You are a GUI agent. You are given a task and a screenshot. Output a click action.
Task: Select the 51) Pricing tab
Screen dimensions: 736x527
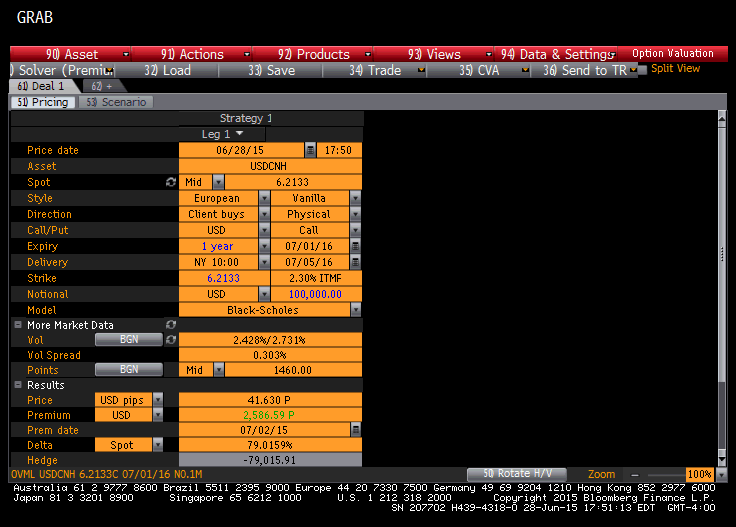(x=43, y=102)
